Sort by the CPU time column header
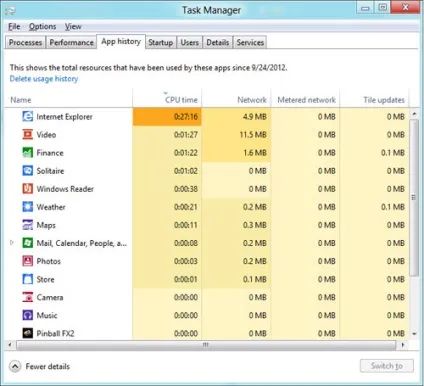424x386 pixels. (x=167, y=99)
